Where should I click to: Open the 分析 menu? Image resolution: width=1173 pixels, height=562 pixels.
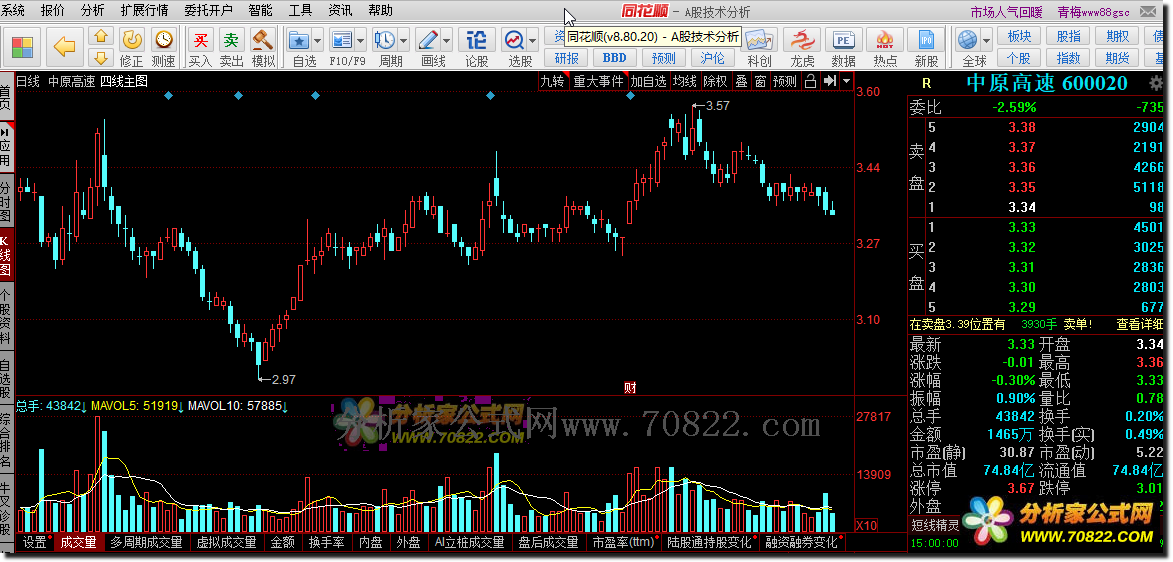click(x=93, y=10)
